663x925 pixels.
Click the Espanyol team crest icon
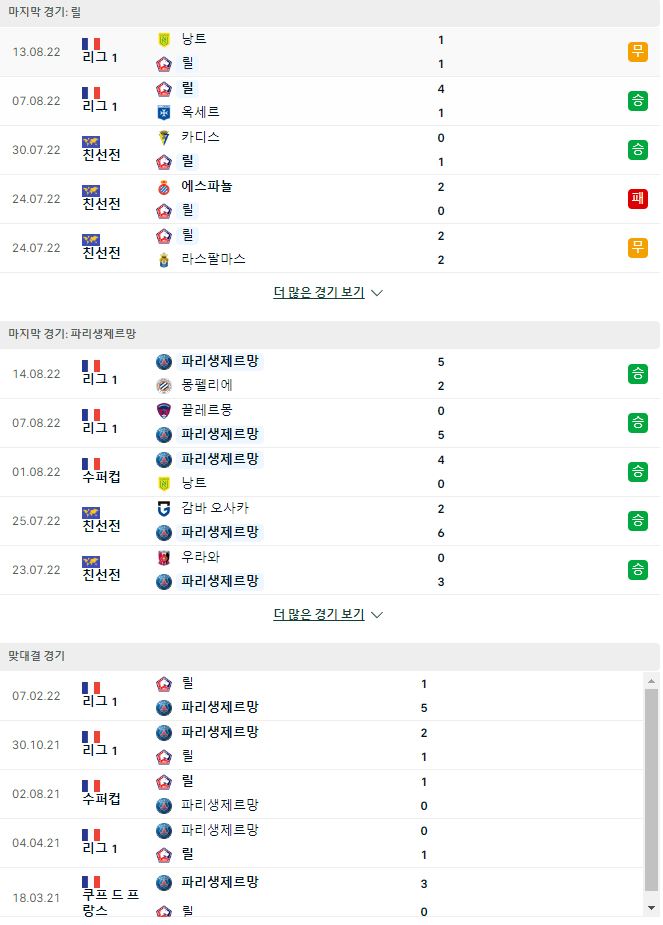tap(164, 186)
